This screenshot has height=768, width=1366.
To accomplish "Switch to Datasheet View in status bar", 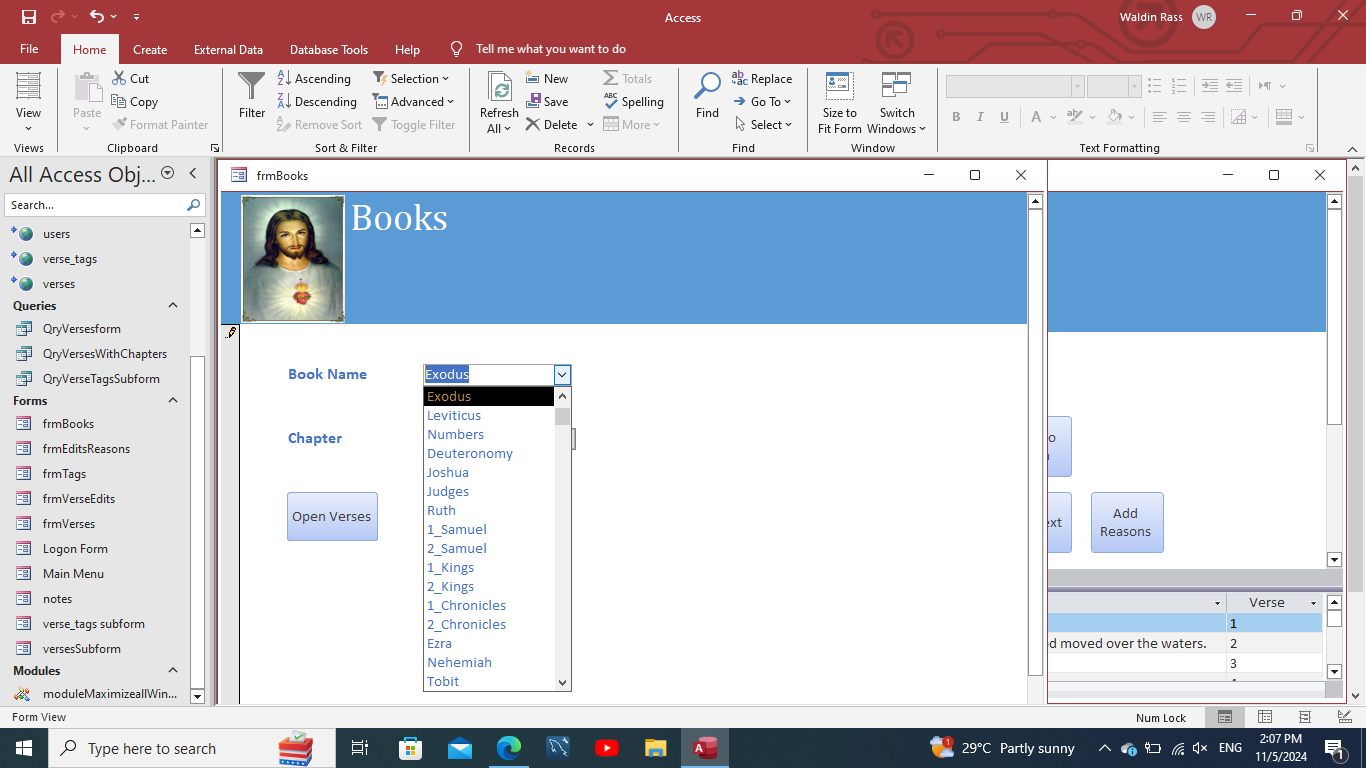I will click(1264, 717).
